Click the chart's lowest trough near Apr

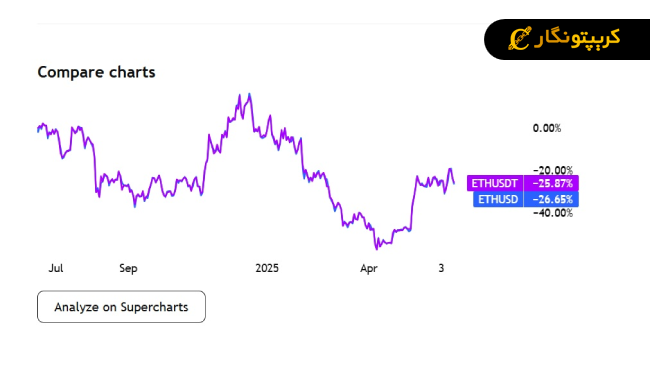(x=376, y=249)
